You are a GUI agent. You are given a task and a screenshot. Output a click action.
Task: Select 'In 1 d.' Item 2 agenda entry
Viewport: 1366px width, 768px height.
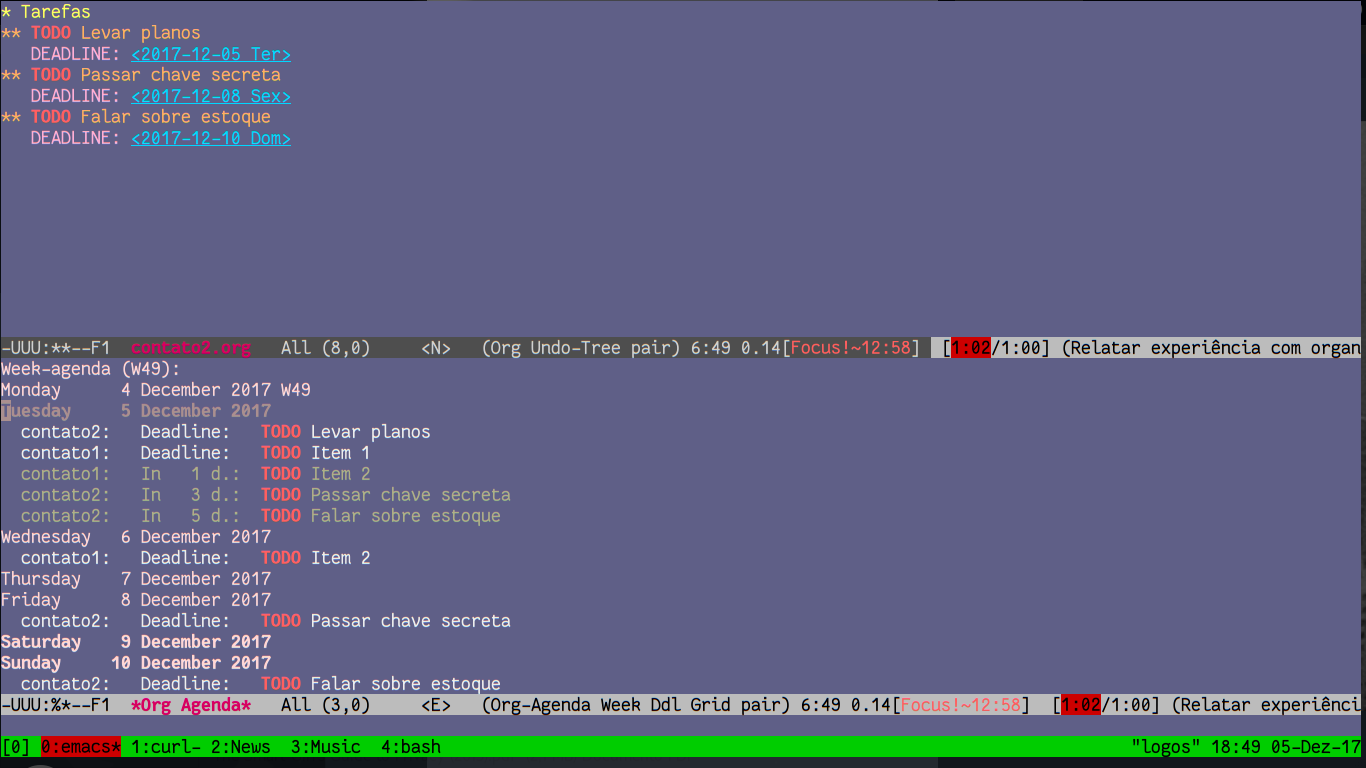[196, 474]
